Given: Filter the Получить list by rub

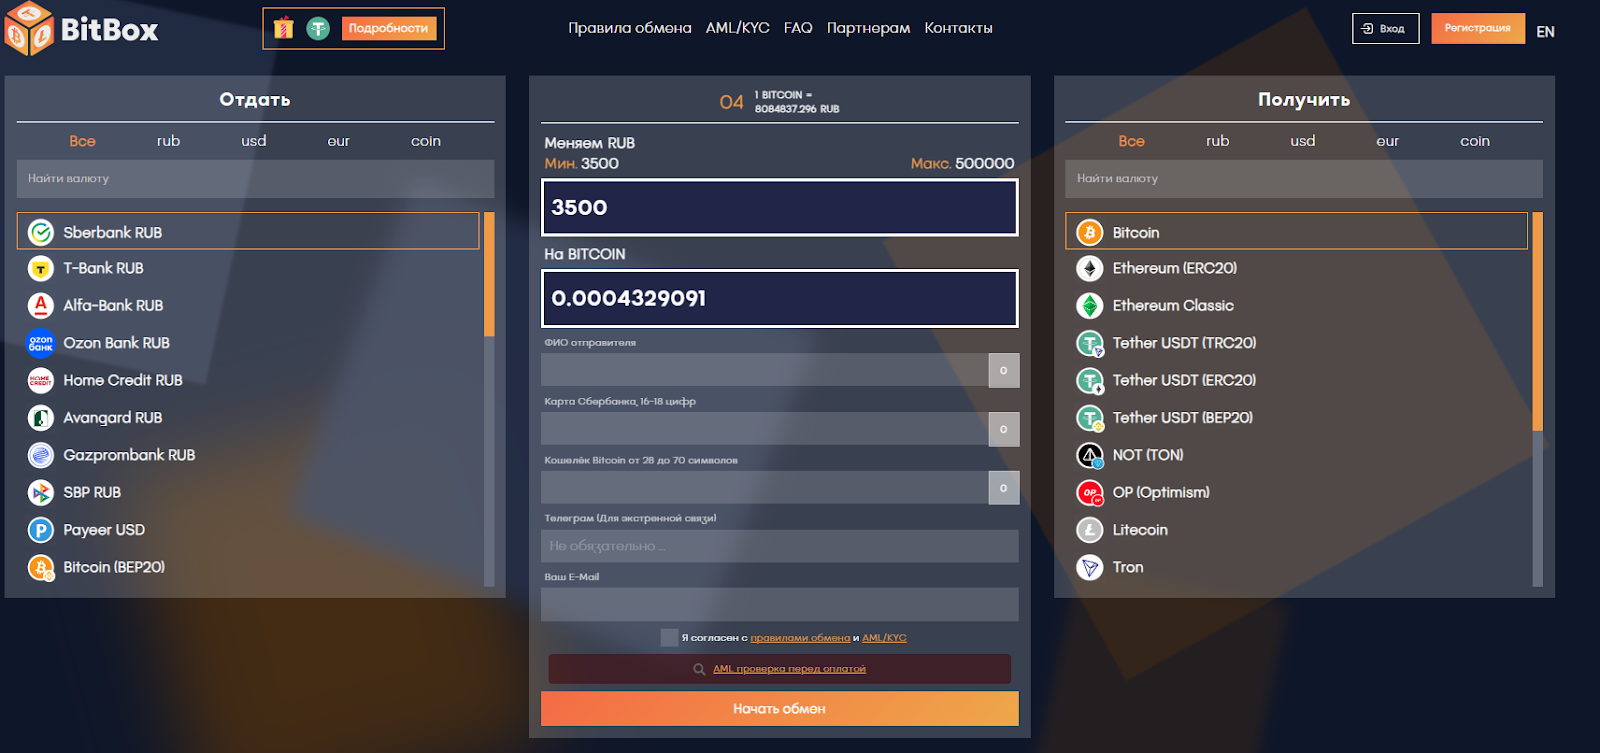Looking at the screenshot, I should (x=1217, y=141).
